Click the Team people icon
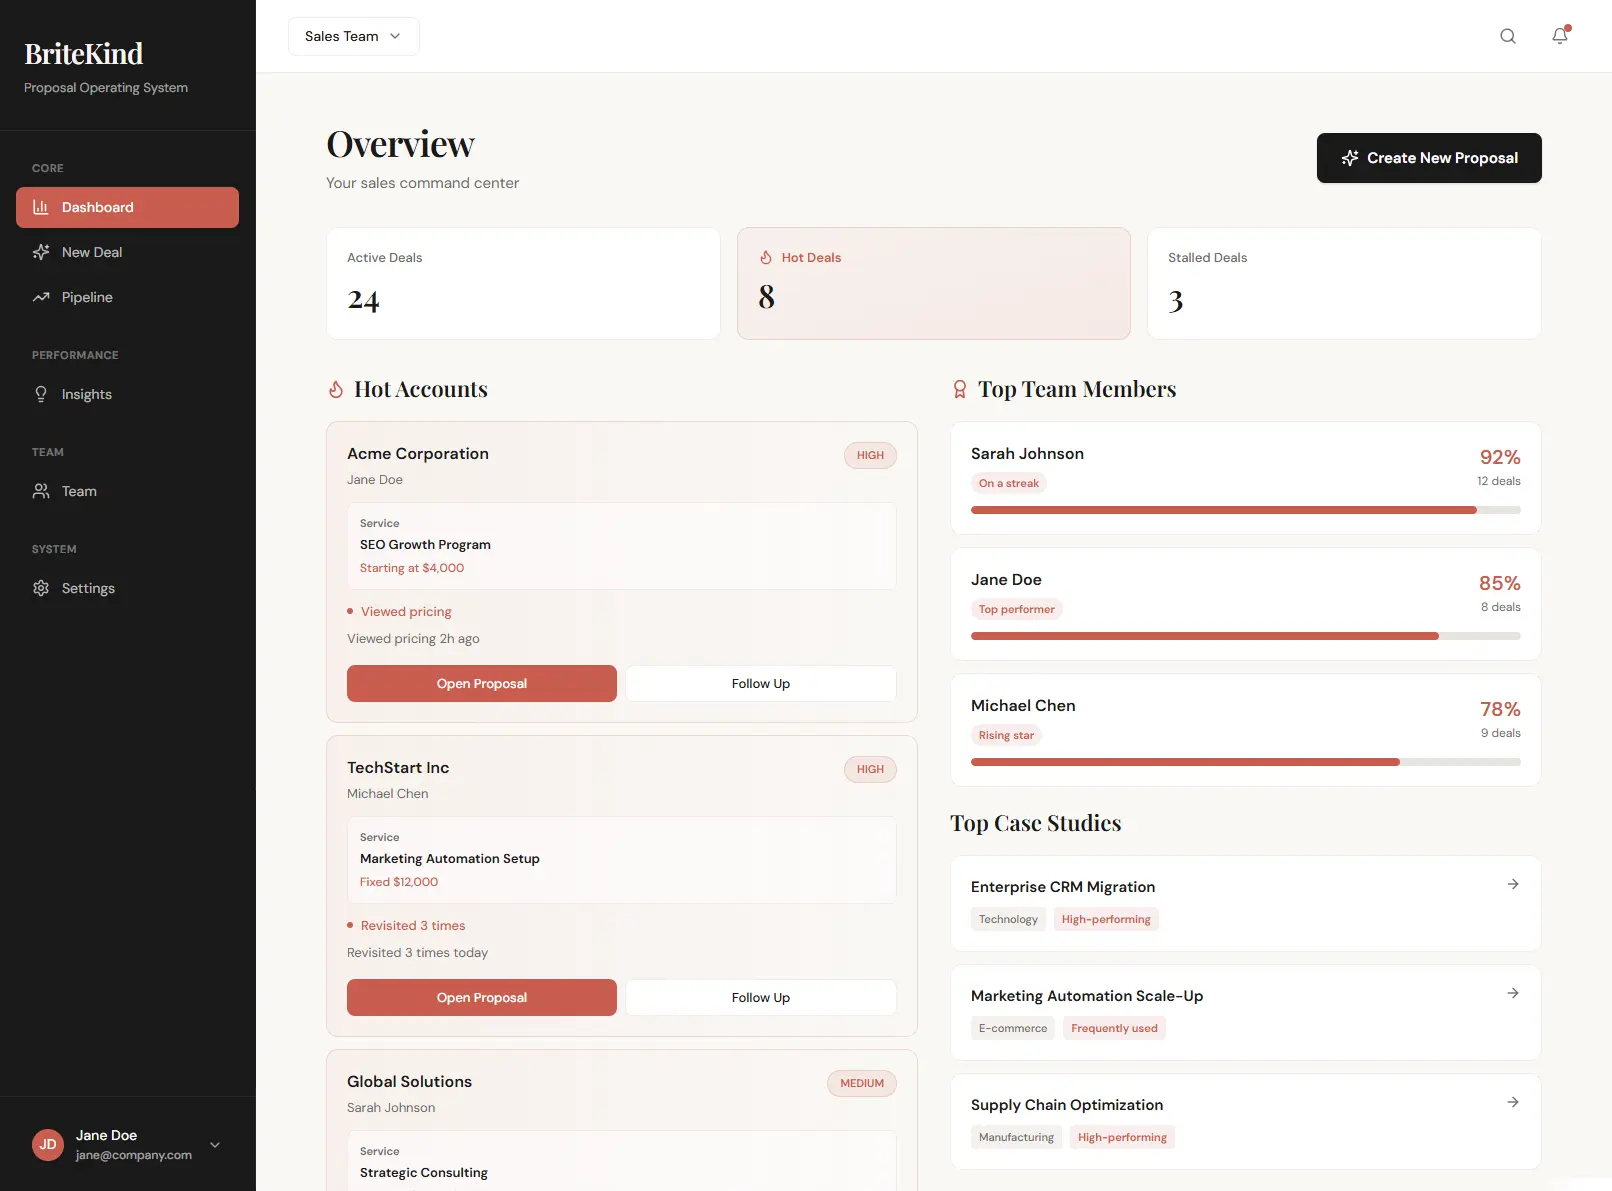 pos(41,491)
